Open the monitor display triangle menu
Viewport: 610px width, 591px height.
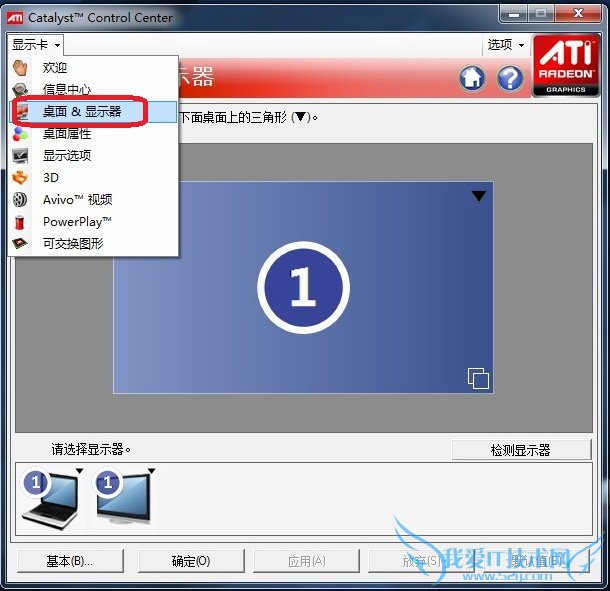[x=151, y=471]
